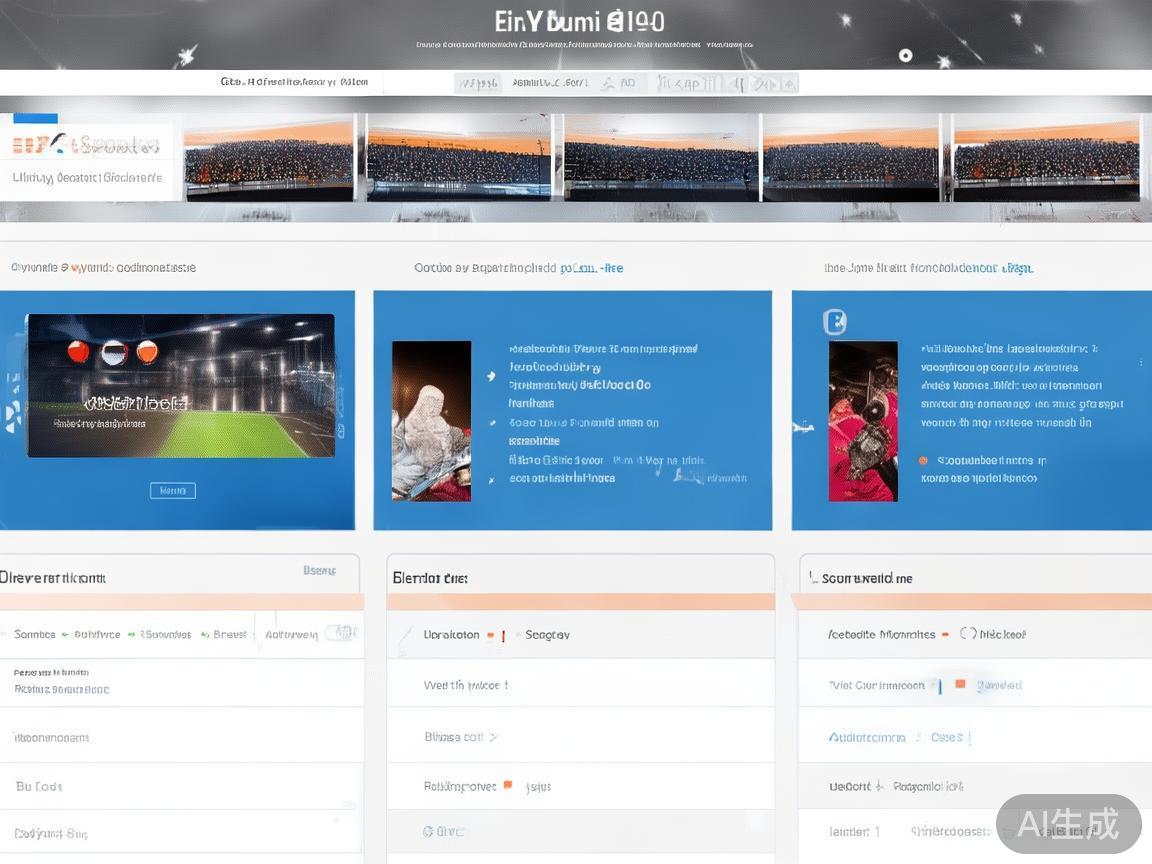This screenshot has width=1152, height=864.
Task: Open the dropdown at the right of the filter row
Action: 342,633
